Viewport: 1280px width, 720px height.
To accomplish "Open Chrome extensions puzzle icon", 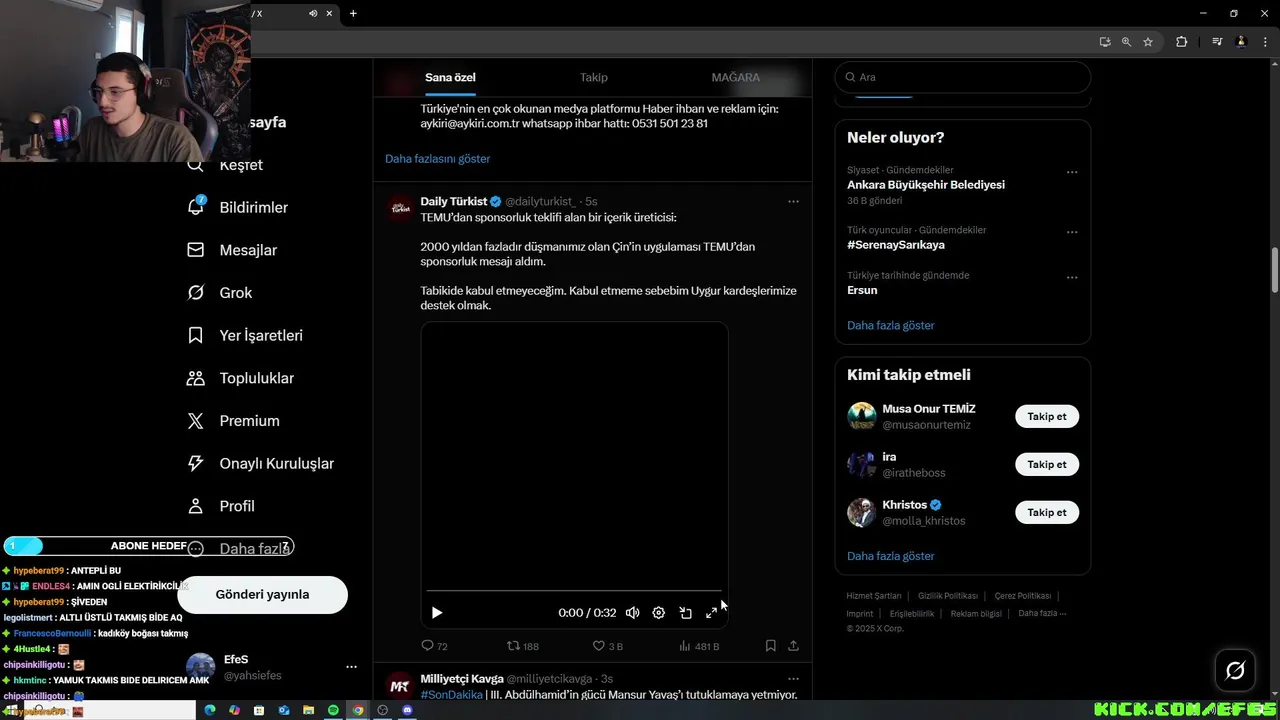I will click(1182, 42).
